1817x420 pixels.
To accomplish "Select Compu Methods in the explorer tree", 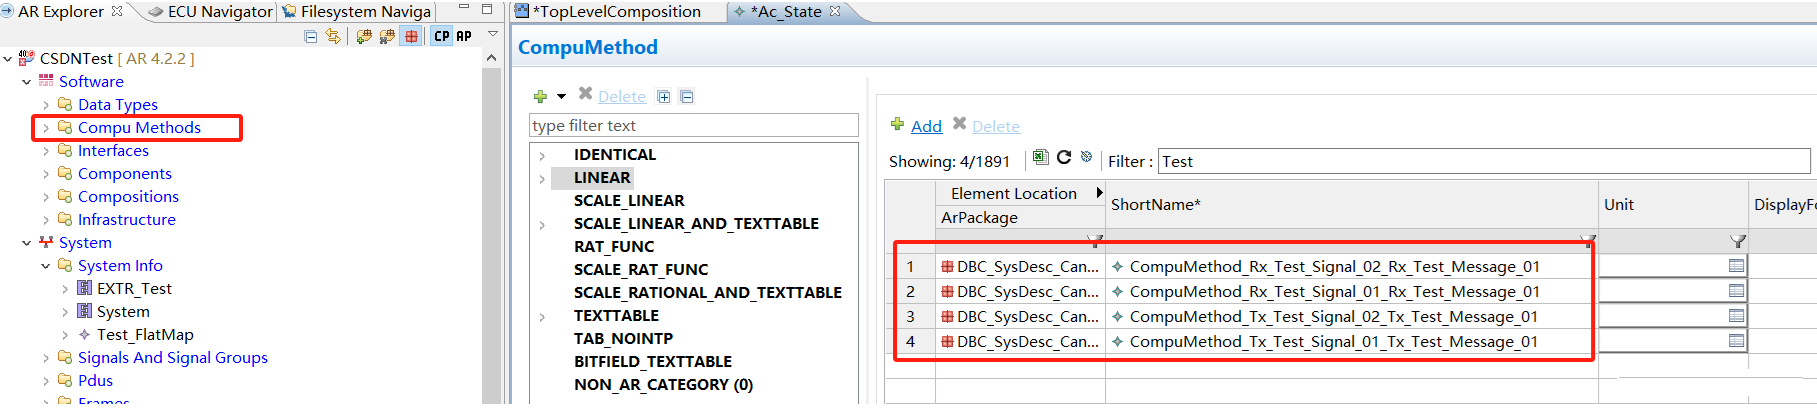I will click(x=139, y=128).
